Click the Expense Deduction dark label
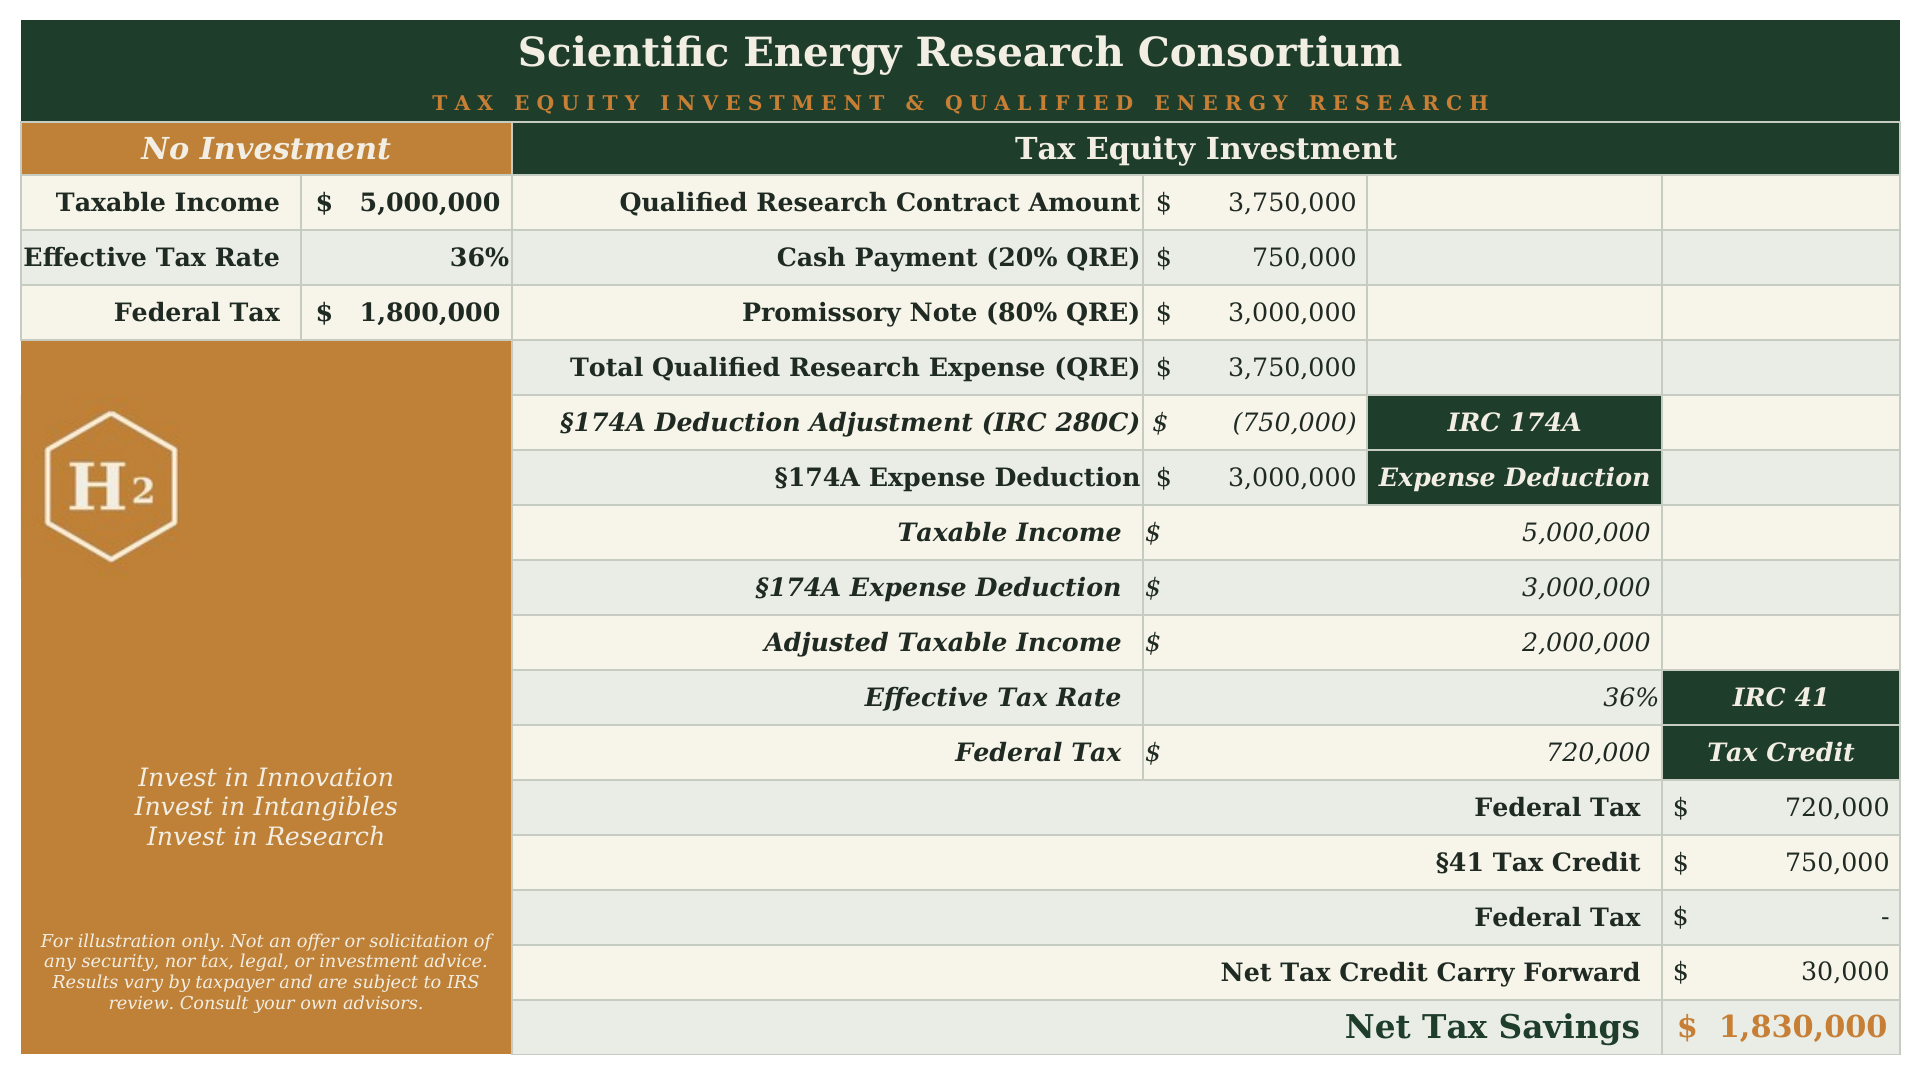This screenshot has height=1075, width=1921. [x=1514, y=478]
